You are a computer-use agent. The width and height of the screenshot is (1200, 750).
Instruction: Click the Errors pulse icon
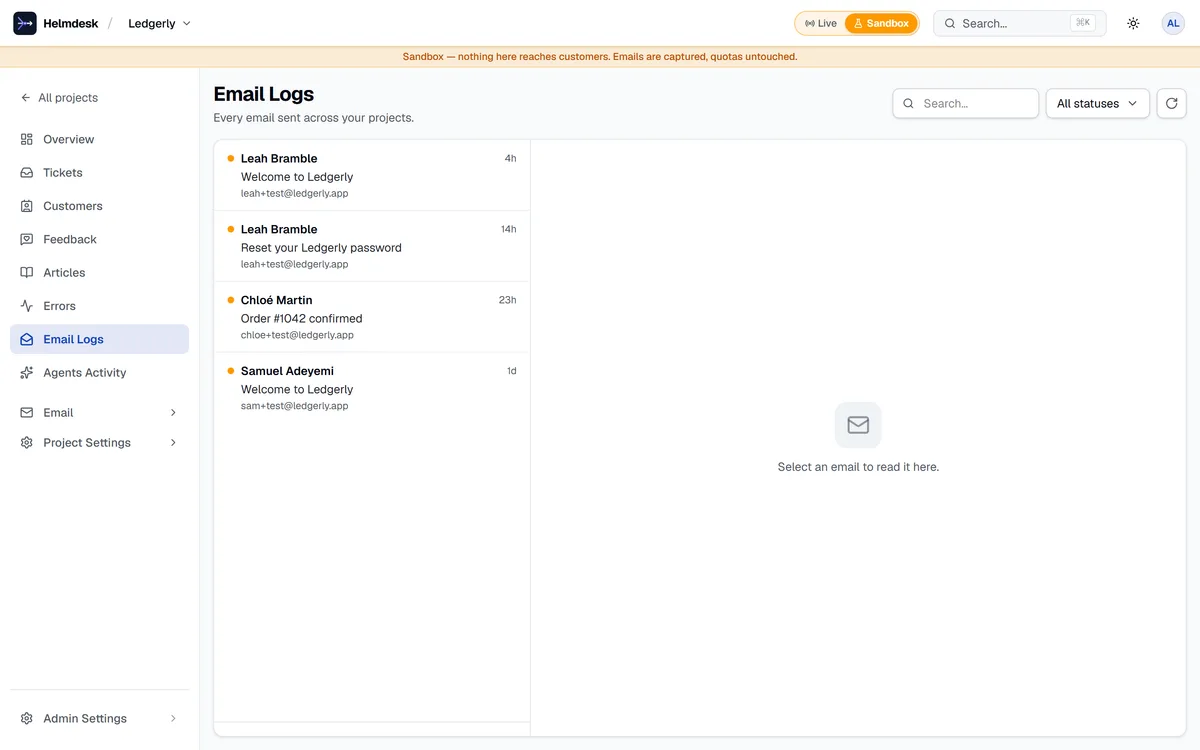(27, 306)
